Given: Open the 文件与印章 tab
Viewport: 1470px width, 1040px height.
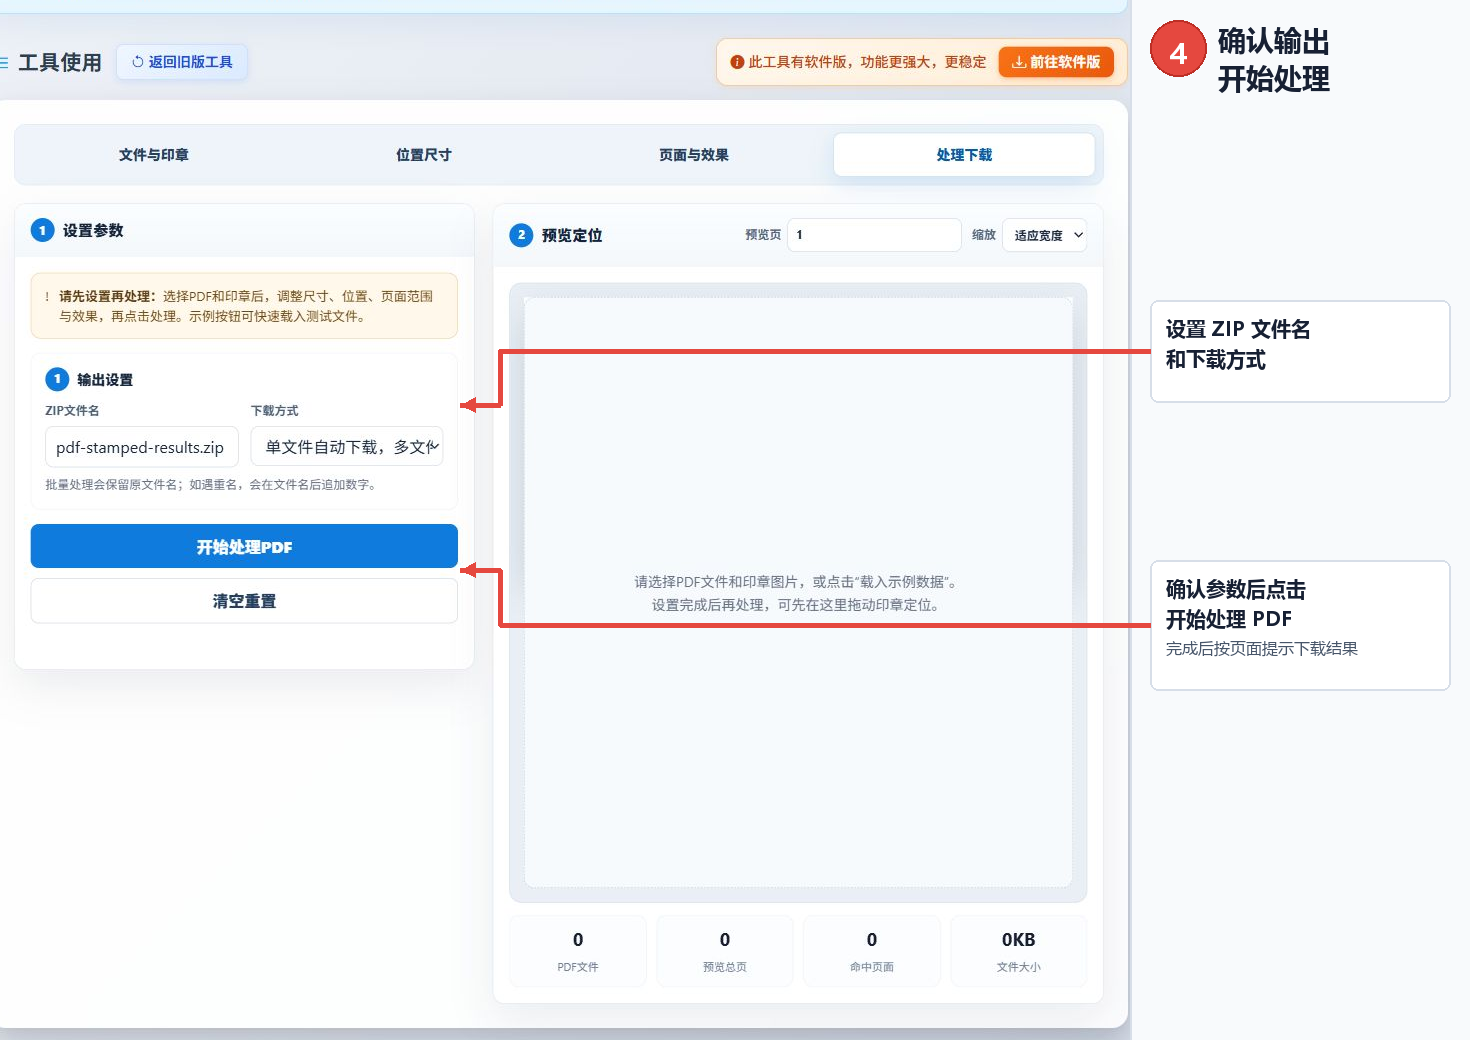Looking at the screenshot, I should (x=154, y=155).
